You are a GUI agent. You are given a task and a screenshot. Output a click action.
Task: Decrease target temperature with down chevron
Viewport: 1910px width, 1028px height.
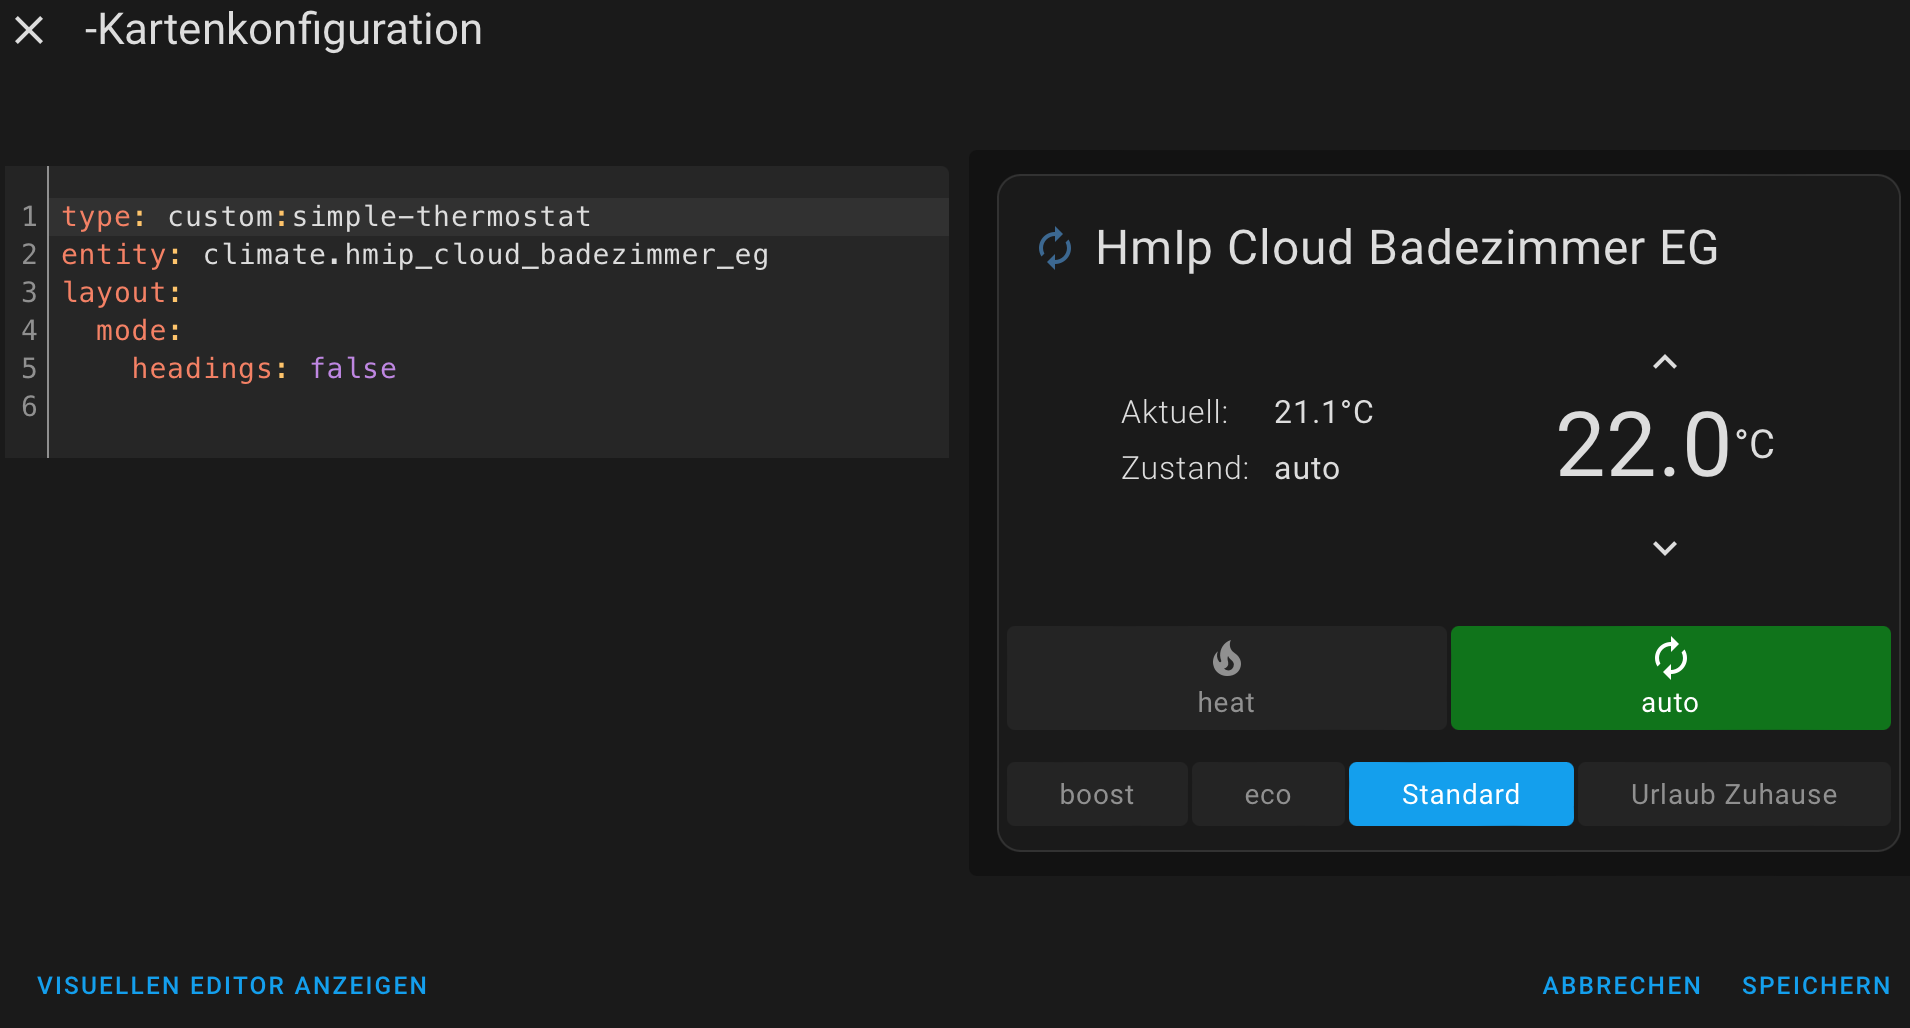click(1664, 548)
